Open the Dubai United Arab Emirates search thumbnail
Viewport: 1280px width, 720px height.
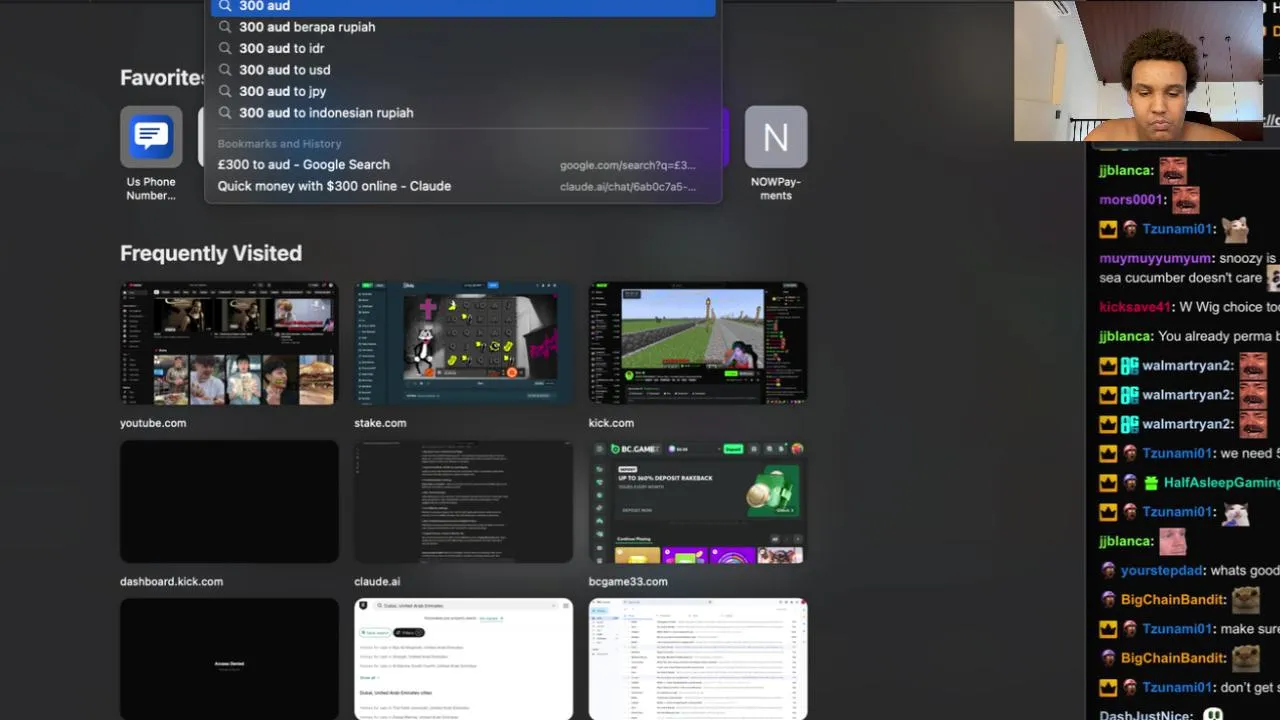click(463, 659)
